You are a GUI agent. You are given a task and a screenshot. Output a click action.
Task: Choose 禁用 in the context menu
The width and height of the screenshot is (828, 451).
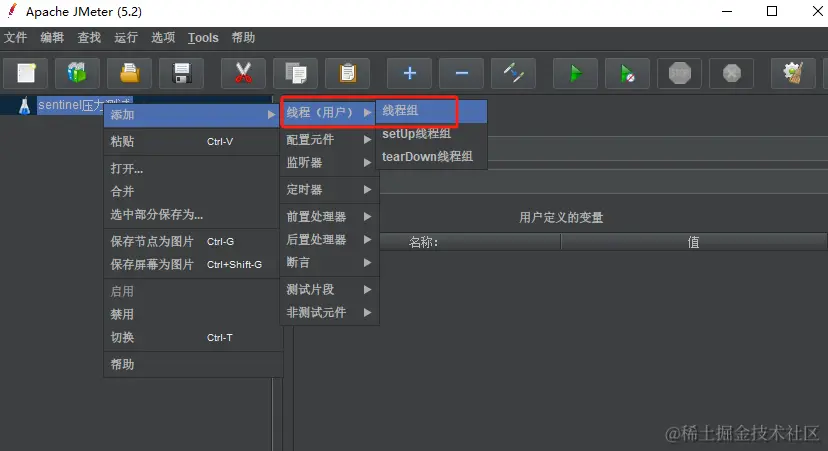coord(192,314)
